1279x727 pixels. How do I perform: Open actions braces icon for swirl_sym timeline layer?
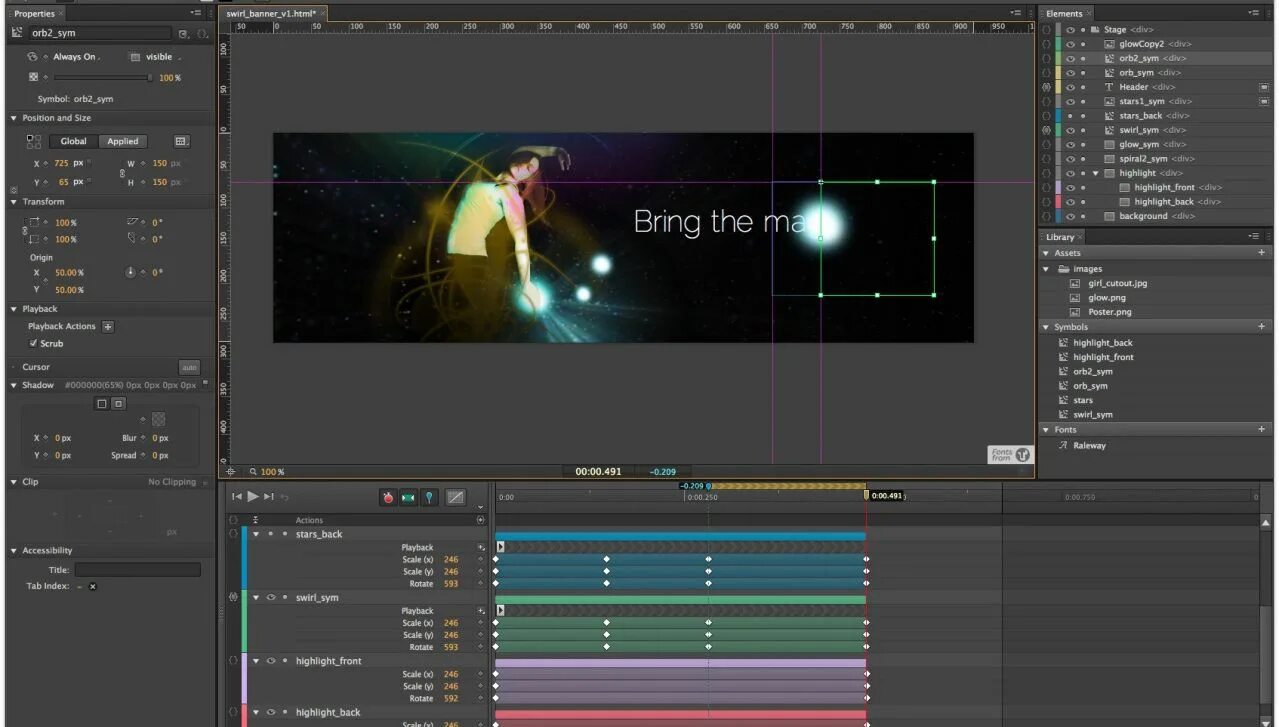pyautogui.click(x=233, y=597)
